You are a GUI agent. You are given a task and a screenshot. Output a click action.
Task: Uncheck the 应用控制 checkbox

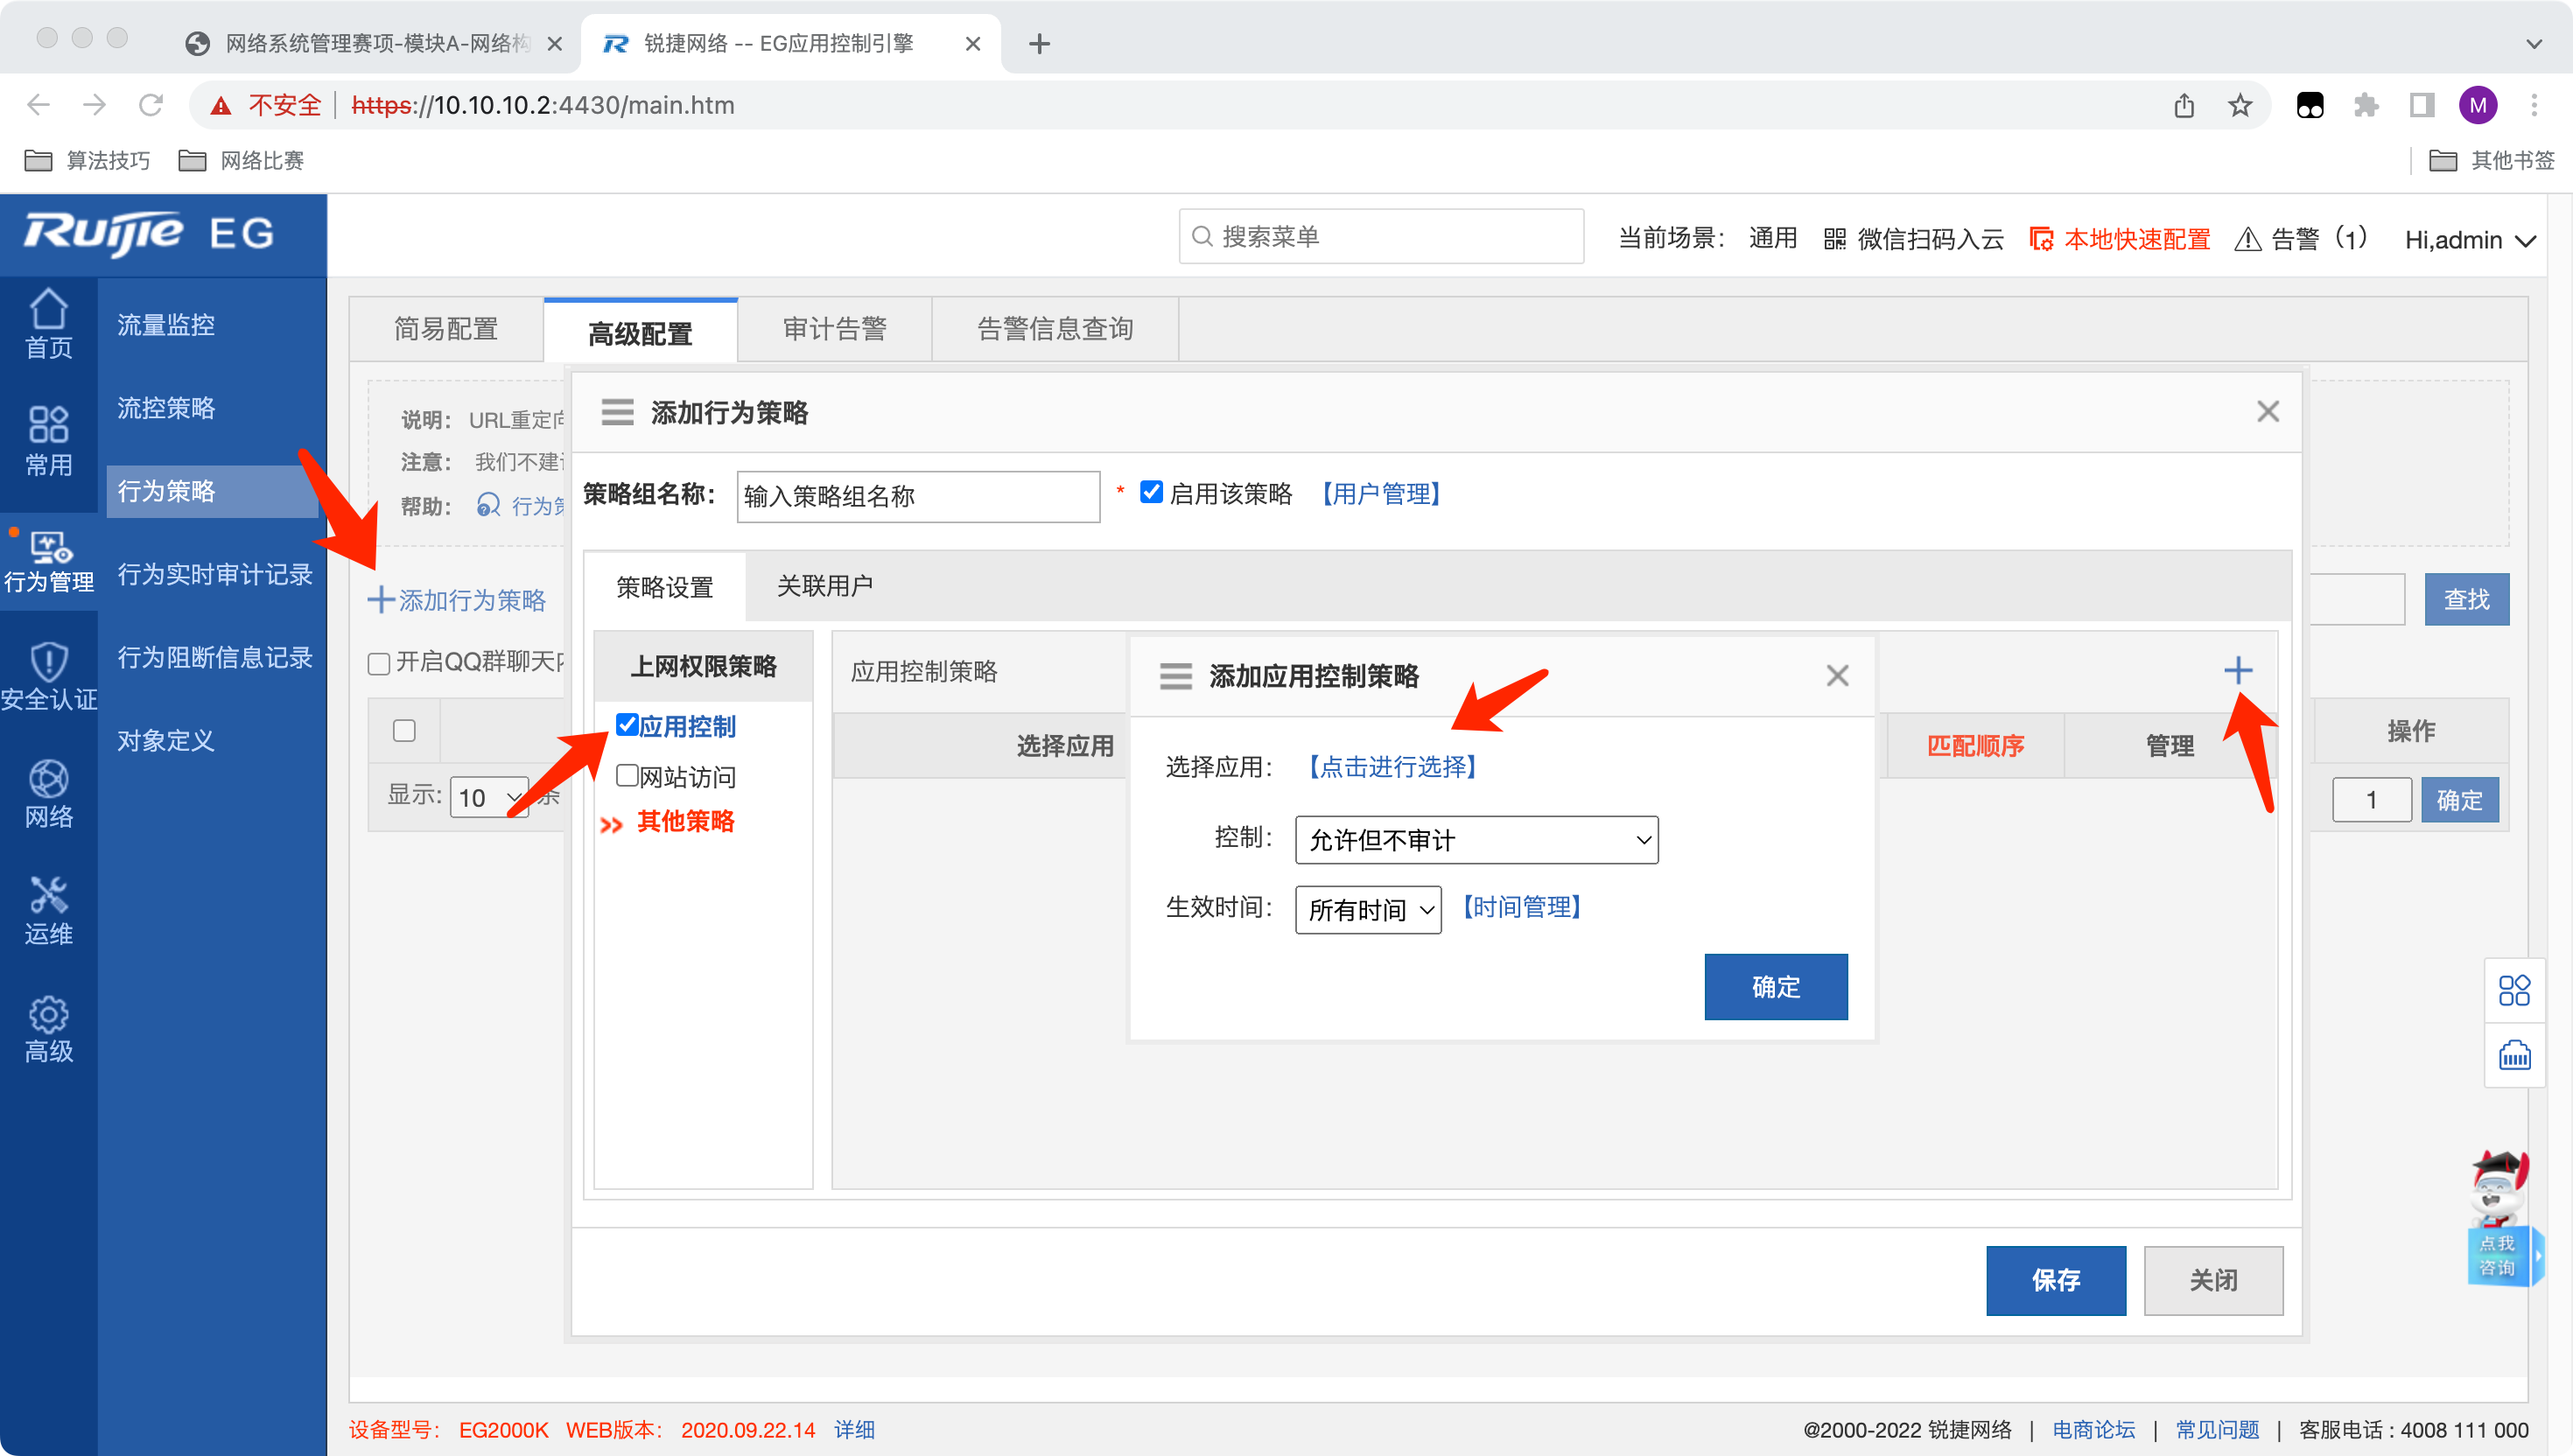(x=627, y=724)
